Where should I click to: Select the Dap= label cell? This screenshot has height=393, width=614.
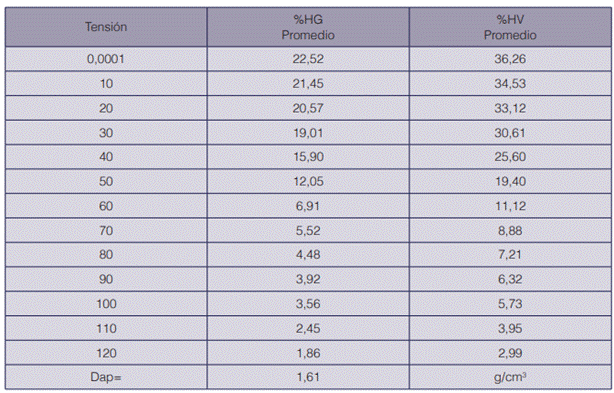click(106, 377)
